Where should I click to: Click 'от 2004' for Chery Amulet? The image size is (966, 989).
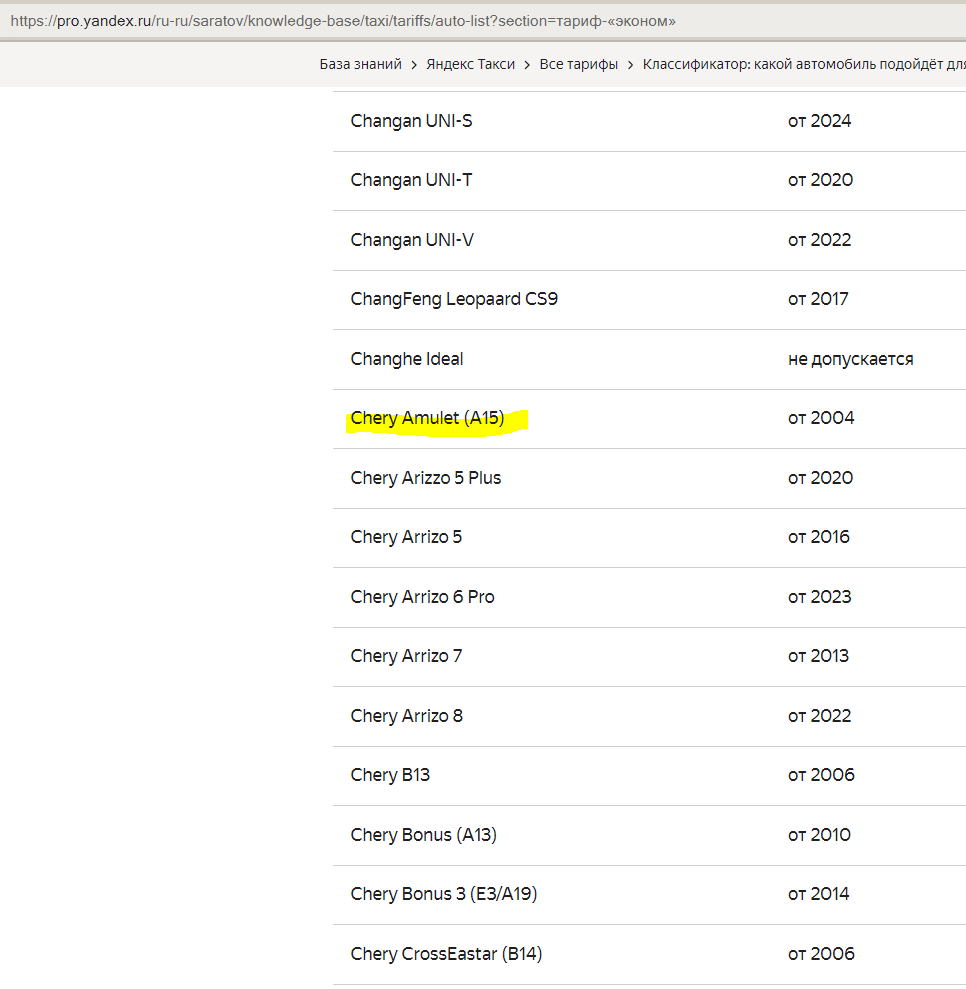[x=821, y=418]
